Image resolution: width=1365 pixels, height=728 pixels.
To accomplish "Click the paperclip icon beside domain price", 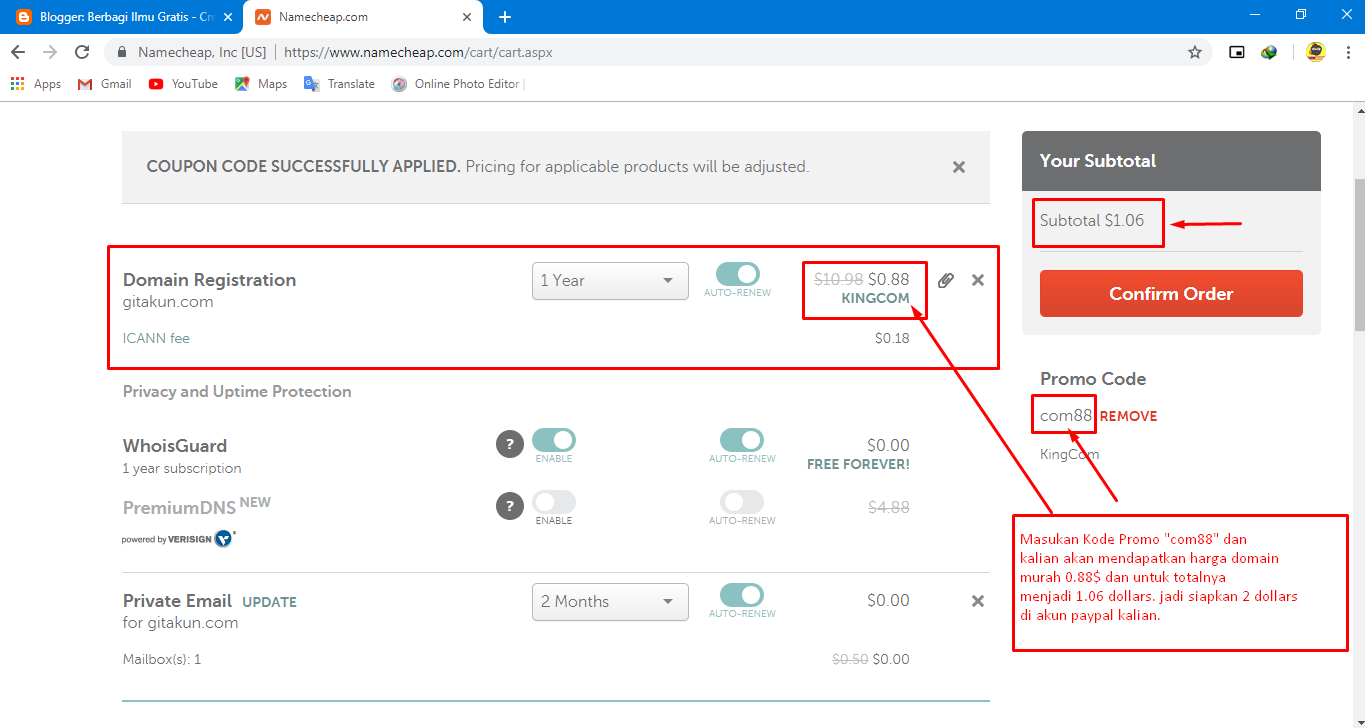I will pos(946,280).
